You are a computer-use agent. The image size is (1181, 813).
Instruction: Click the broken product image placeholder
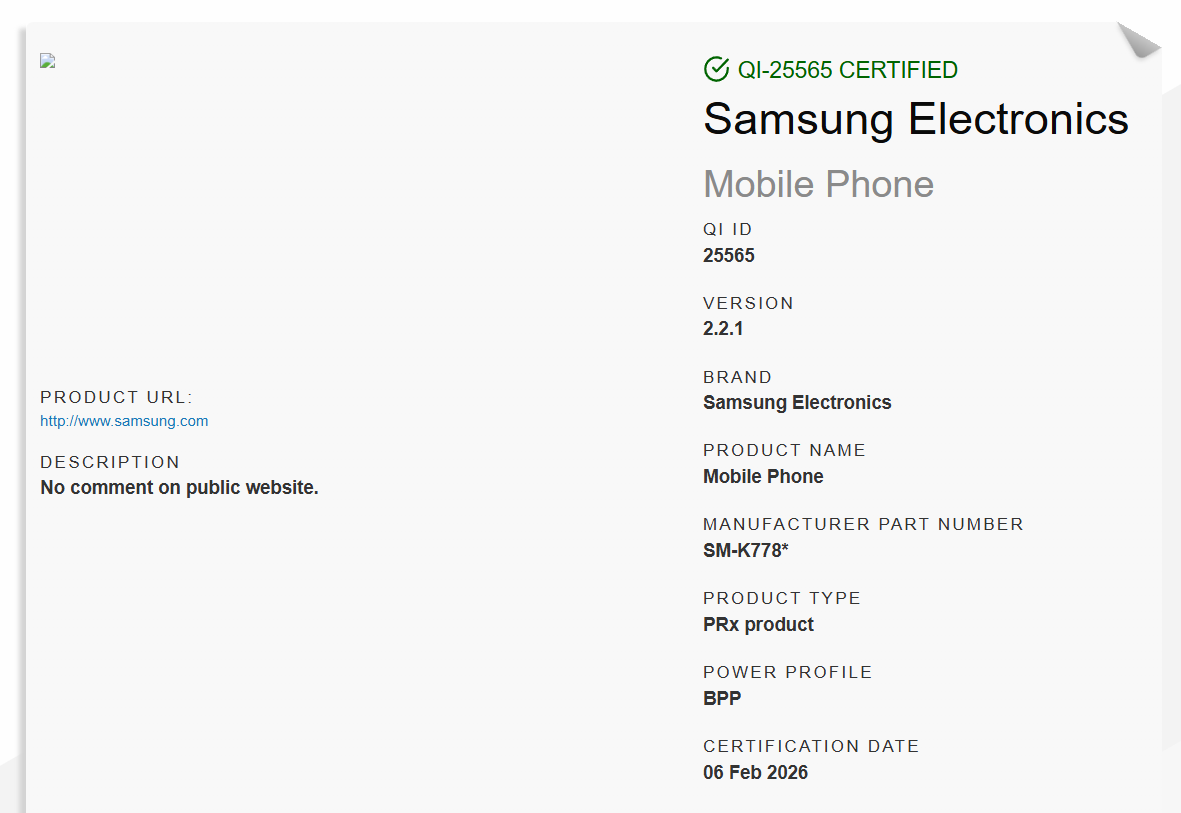click(47, 61)
